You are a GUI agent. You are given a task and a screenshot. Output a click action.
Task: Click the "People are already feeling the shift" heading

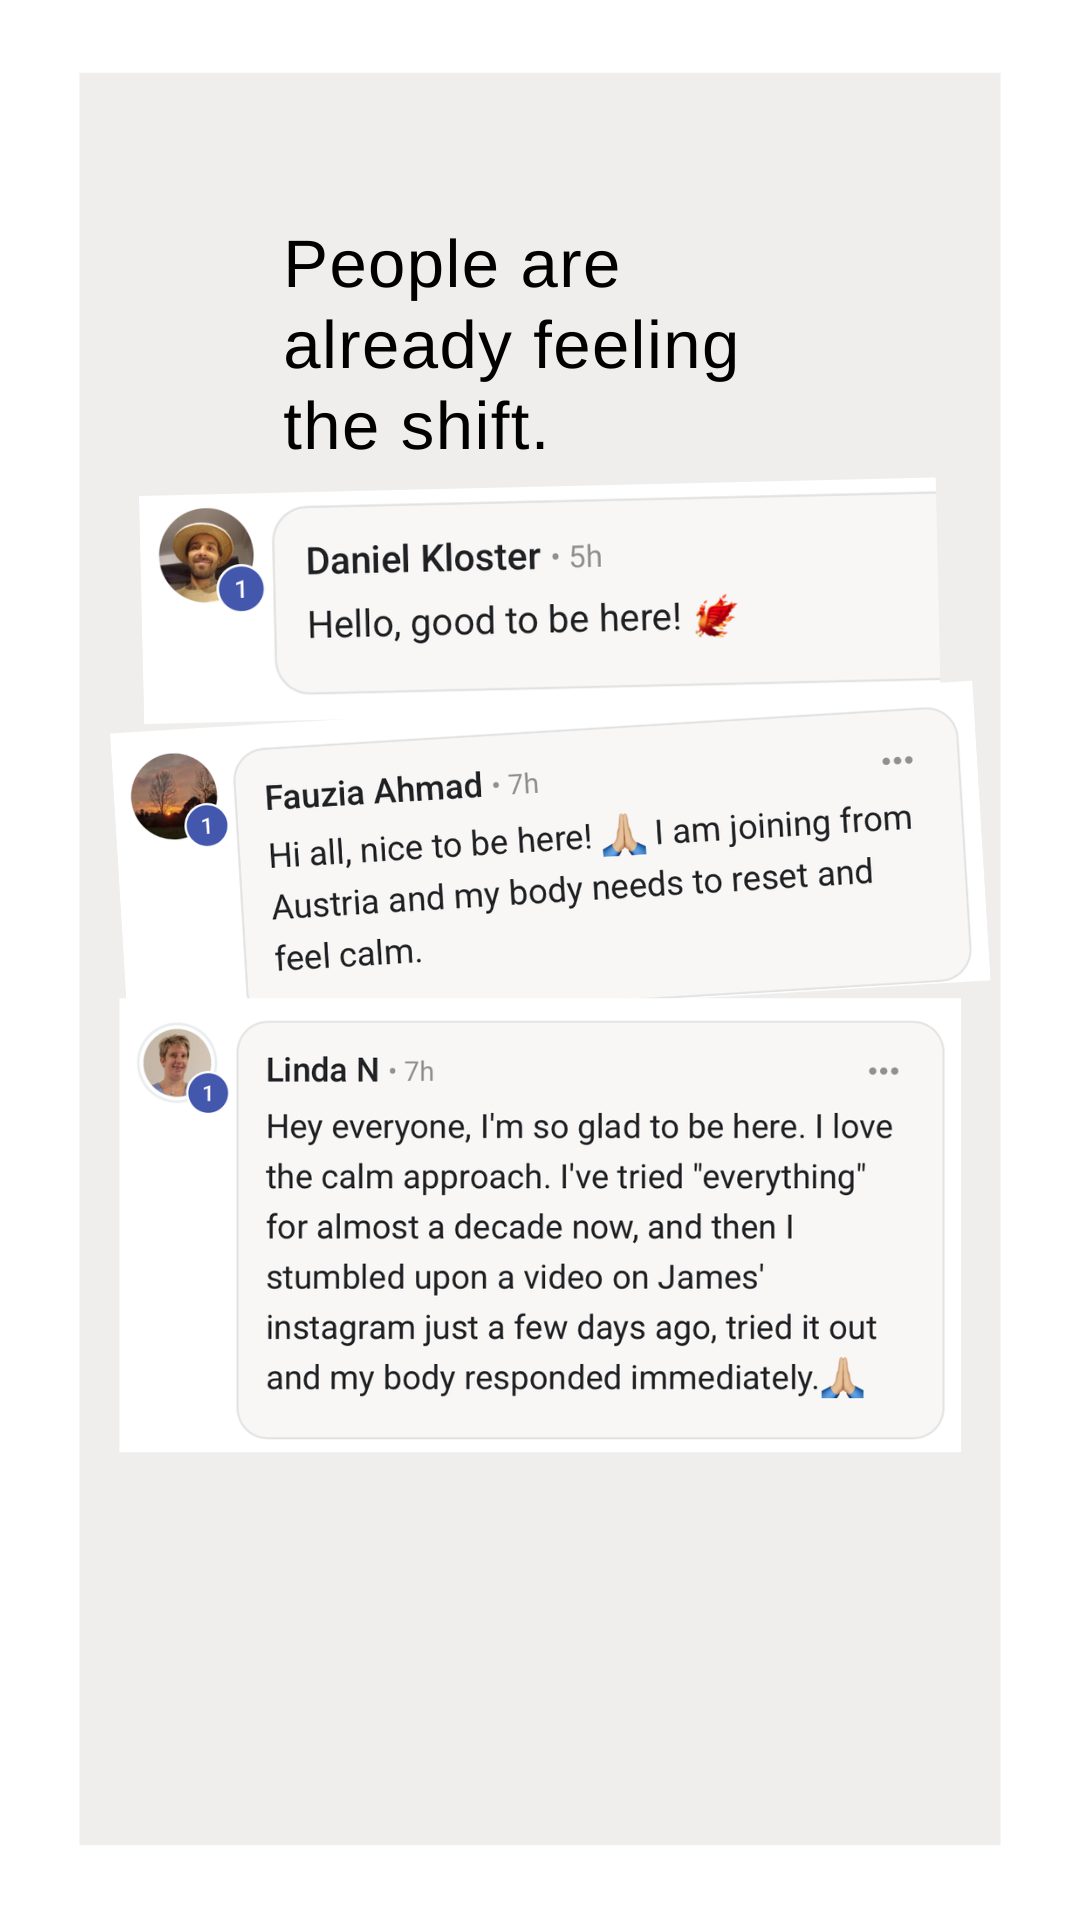pos(510,345)
